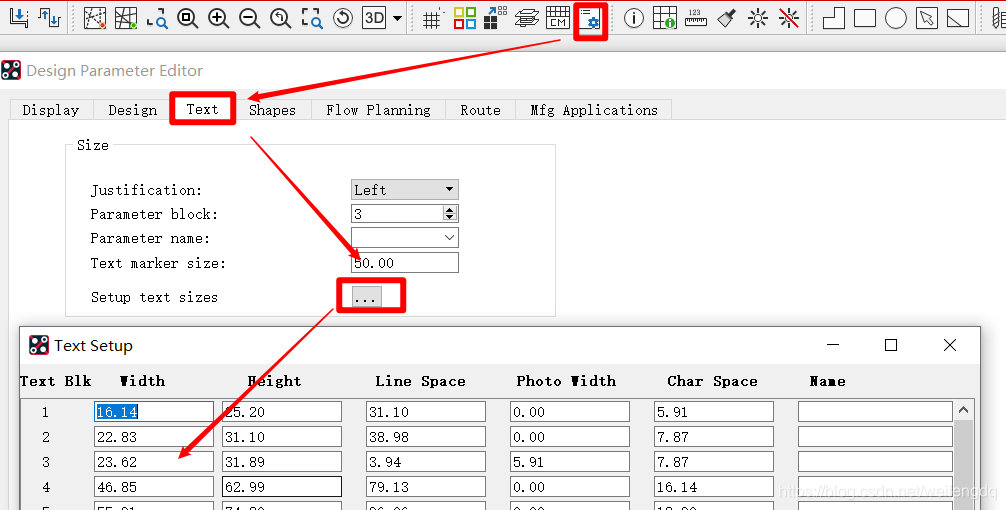Click Line Space field 3.94
The image size is (1006, 510).
point(426,462)
